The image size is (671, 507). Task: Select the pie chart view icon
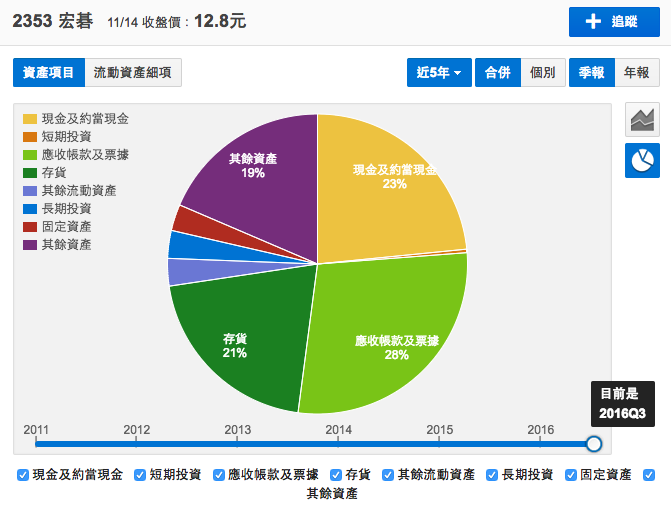[x=642, y=160]
